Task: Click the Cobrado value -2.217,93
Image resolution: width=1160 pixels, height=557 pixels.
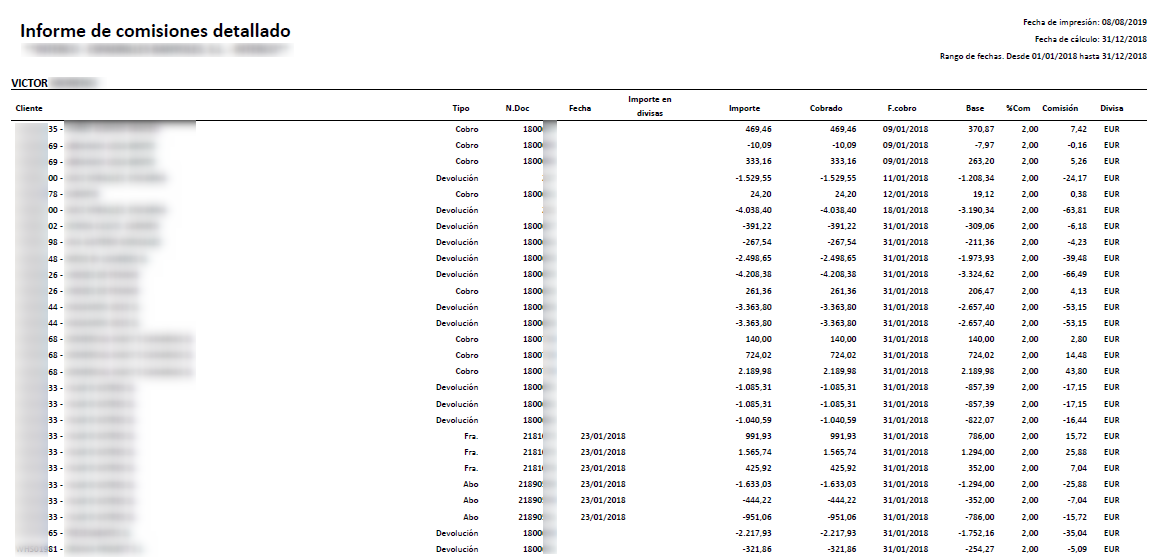Action: tap(839, 533)
